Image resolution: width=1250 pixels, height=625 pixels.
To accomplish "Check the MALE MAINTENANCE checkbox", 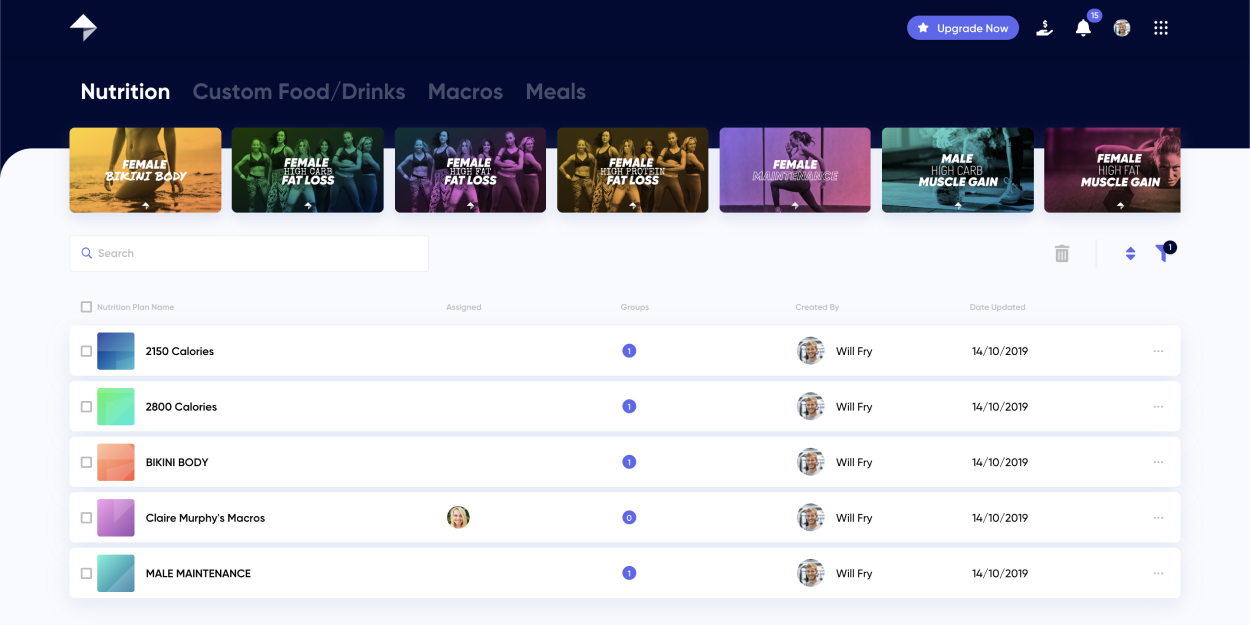I will (x=86, y=573).
